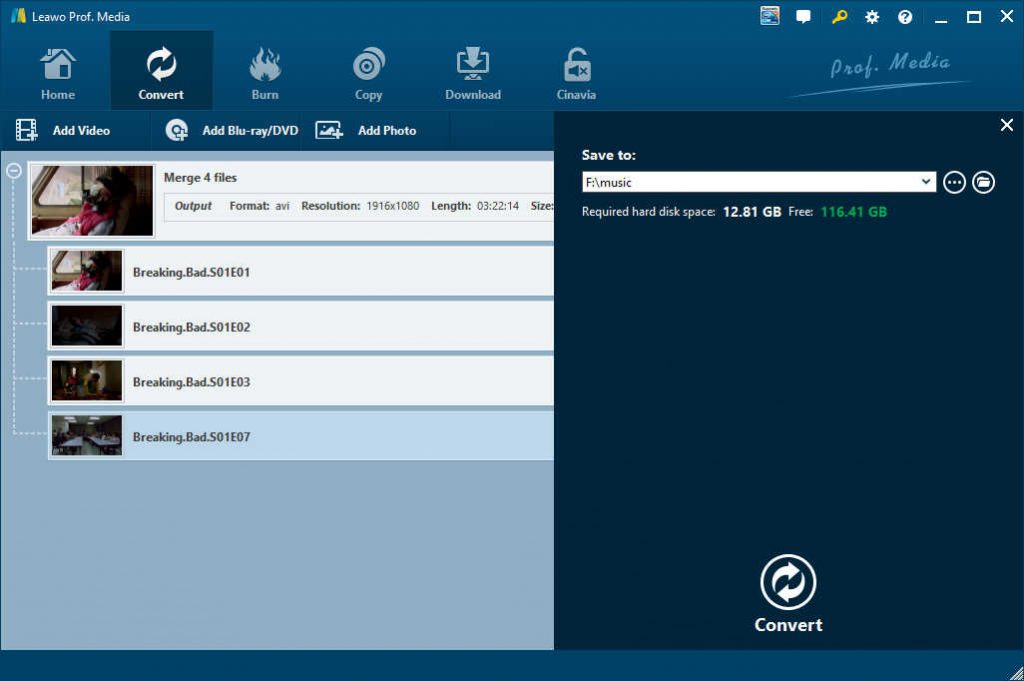Select Breaking.Bad.S01E07 file row
Viewport: 1024px width, 681px height.
(x=301, y=436)
